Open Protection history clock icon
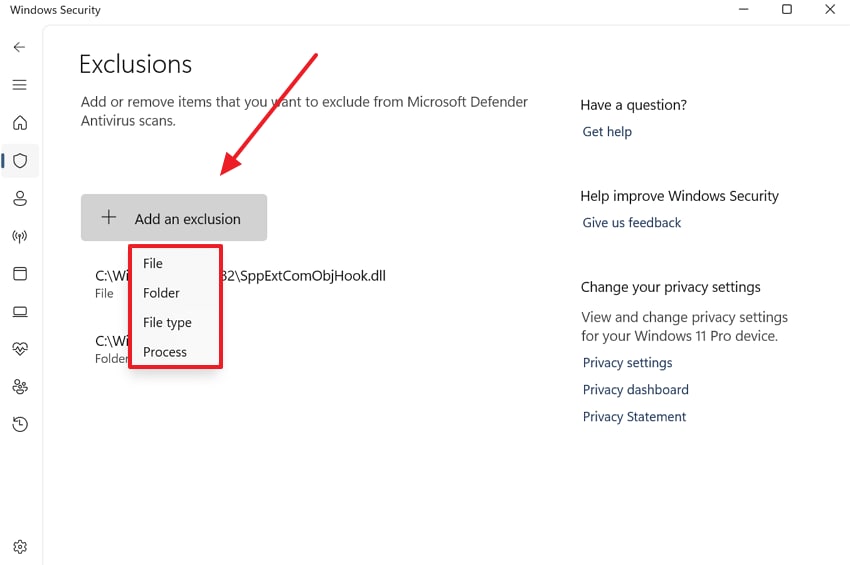Image resolution: width=850 pixels, height=565 pixels. coord(20,424)
